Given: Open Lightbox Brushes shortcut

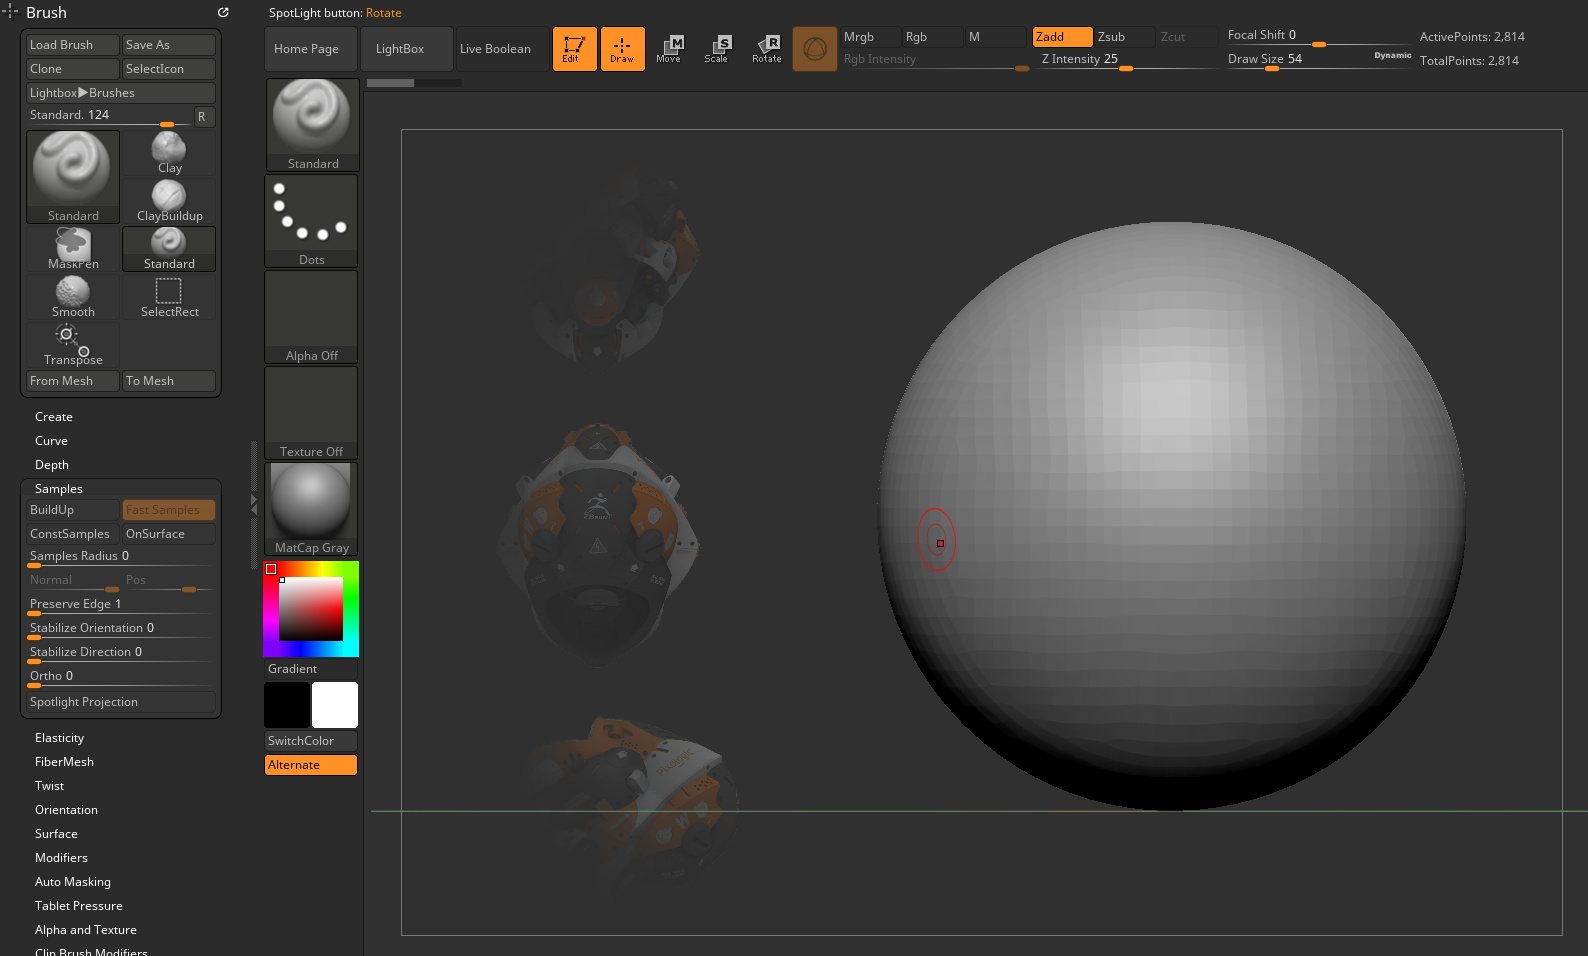Looking at the screenshot, I should coord(121,93).
